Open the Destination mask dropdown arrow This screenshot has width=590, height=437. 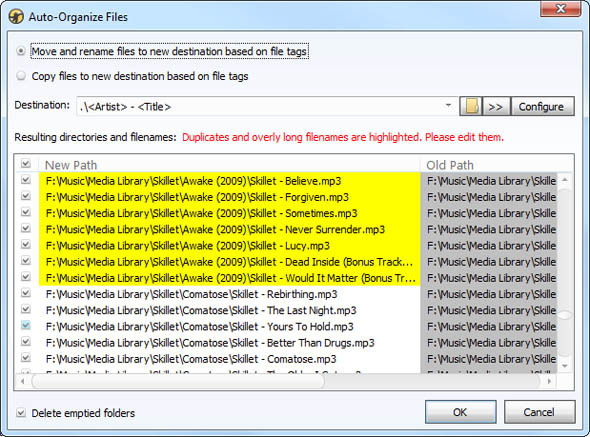coord(448,106)
